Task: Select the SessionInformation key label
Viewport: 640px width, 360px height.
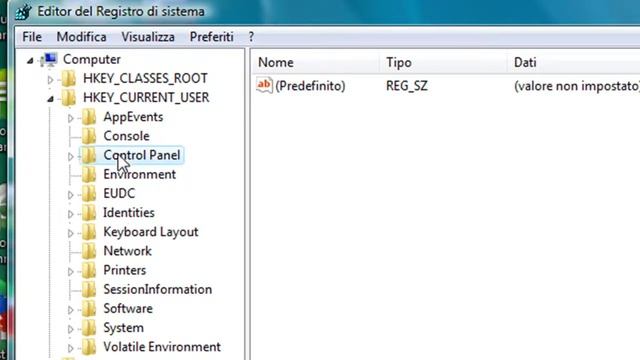Action: point(158,289)
